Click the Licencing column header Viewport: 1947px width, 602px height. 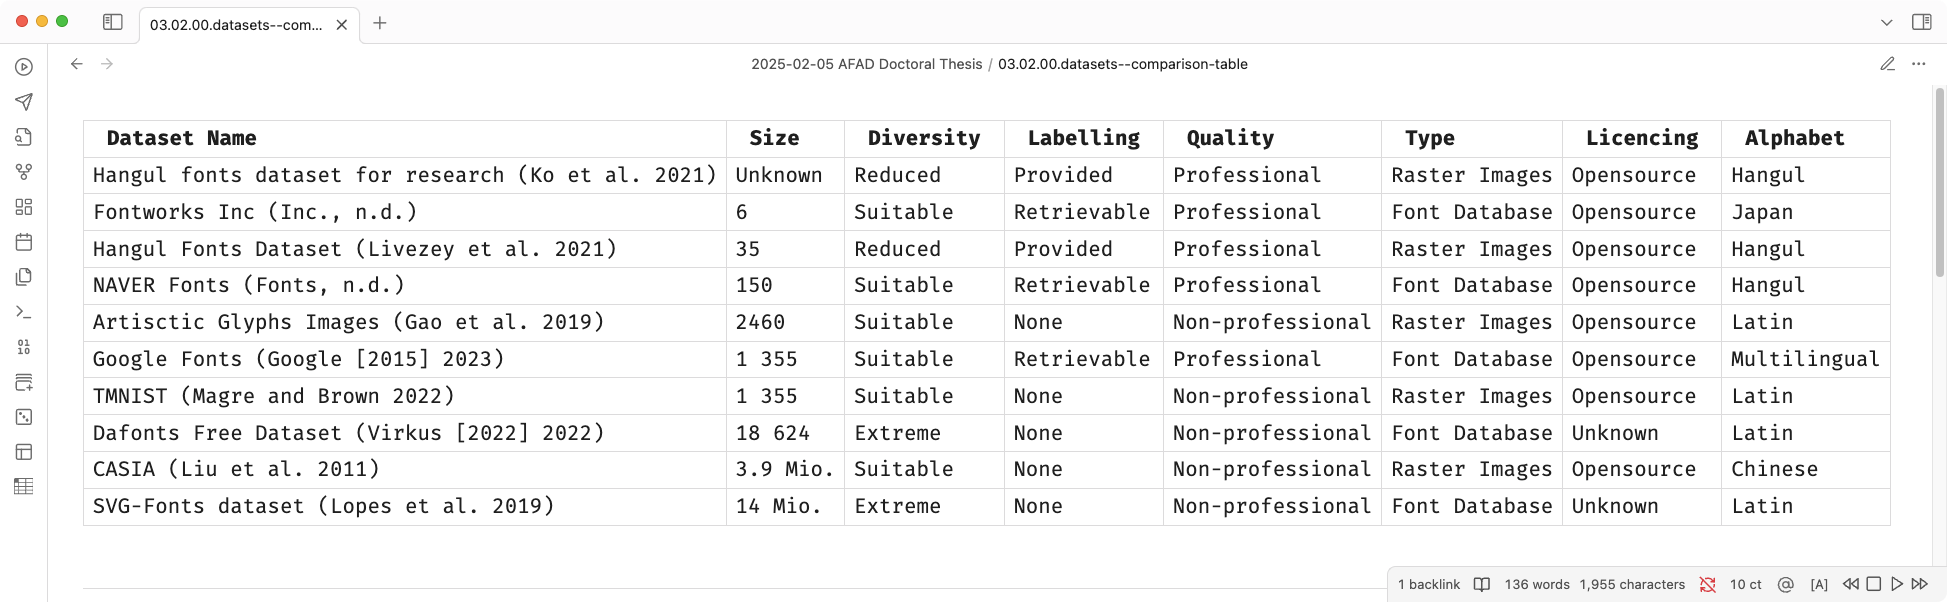coord(1642,139)
